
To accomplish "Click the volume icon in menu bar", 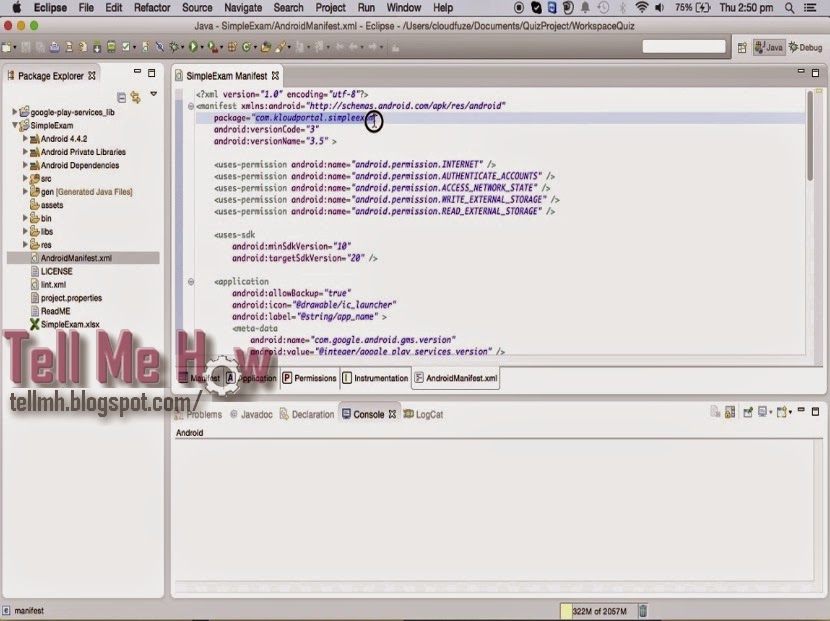I will [660, 7].
